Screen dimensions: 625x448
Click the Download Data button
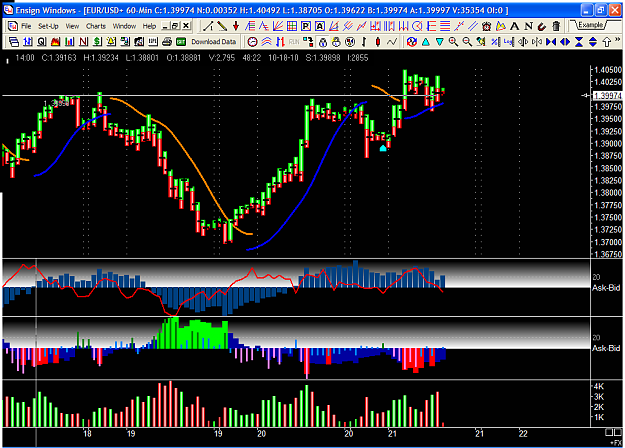pyautogui.click(x=213, y=41)
